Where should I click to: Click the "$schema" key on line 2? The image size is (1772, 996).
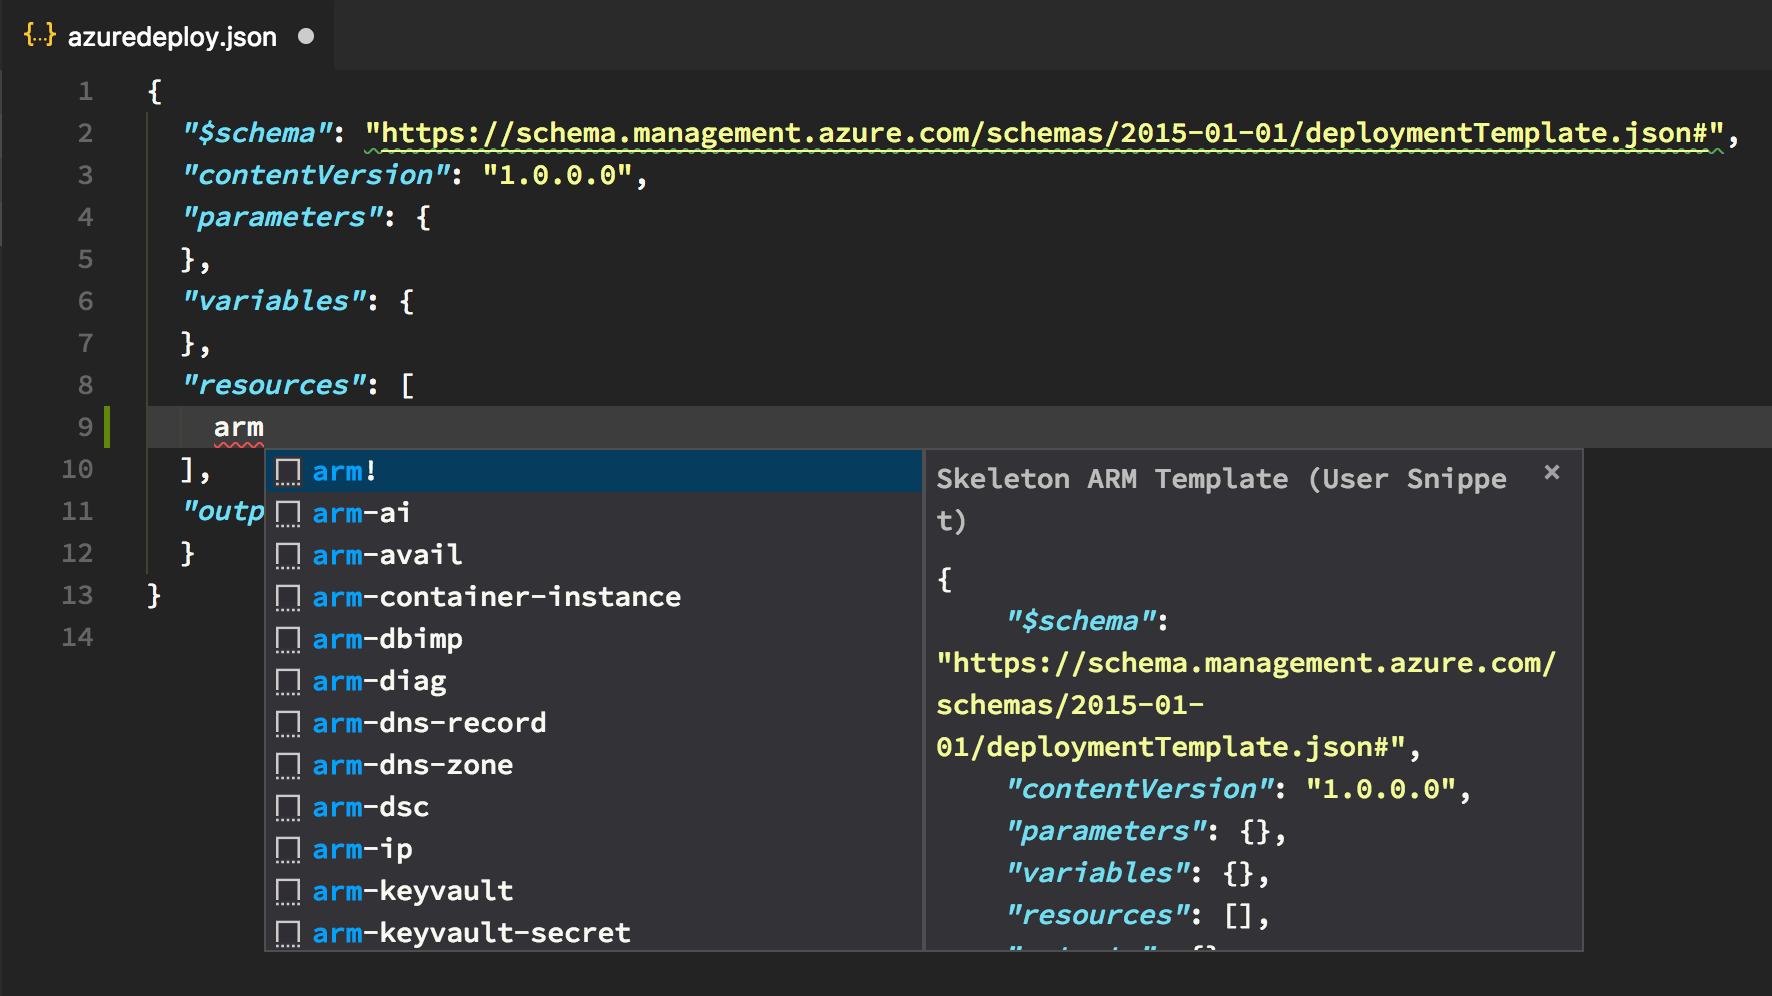257,133
